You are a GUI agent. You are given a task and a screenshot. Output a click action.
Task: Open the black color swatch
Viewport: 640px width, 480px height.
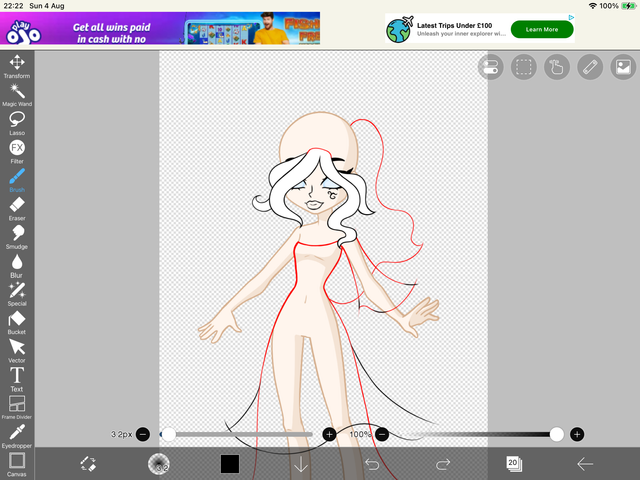click(230, 464)
